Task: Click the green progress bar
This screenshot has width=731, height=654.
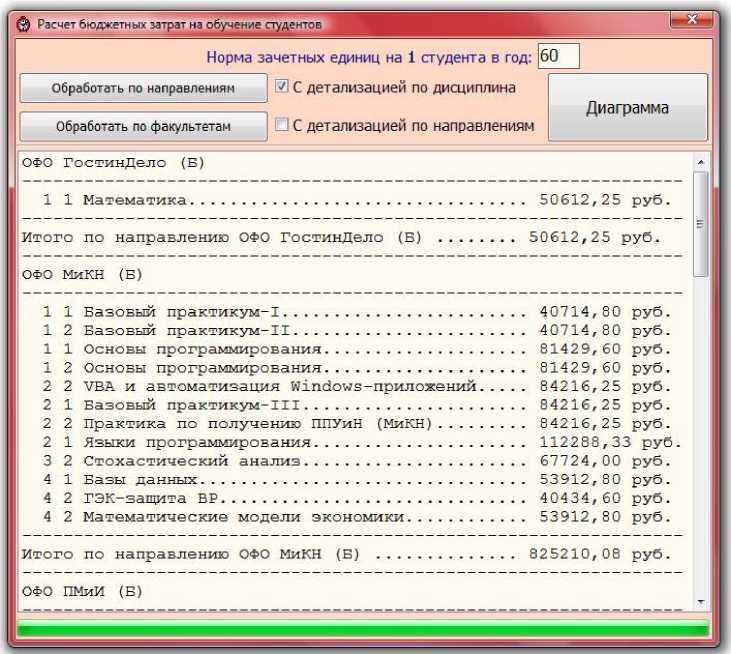Action: 363,629
